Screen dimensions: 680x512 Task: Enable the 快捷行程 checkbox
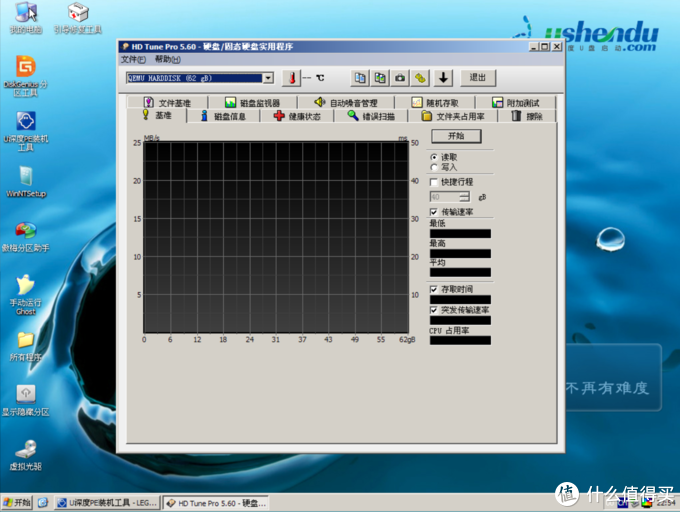point(434,183)
